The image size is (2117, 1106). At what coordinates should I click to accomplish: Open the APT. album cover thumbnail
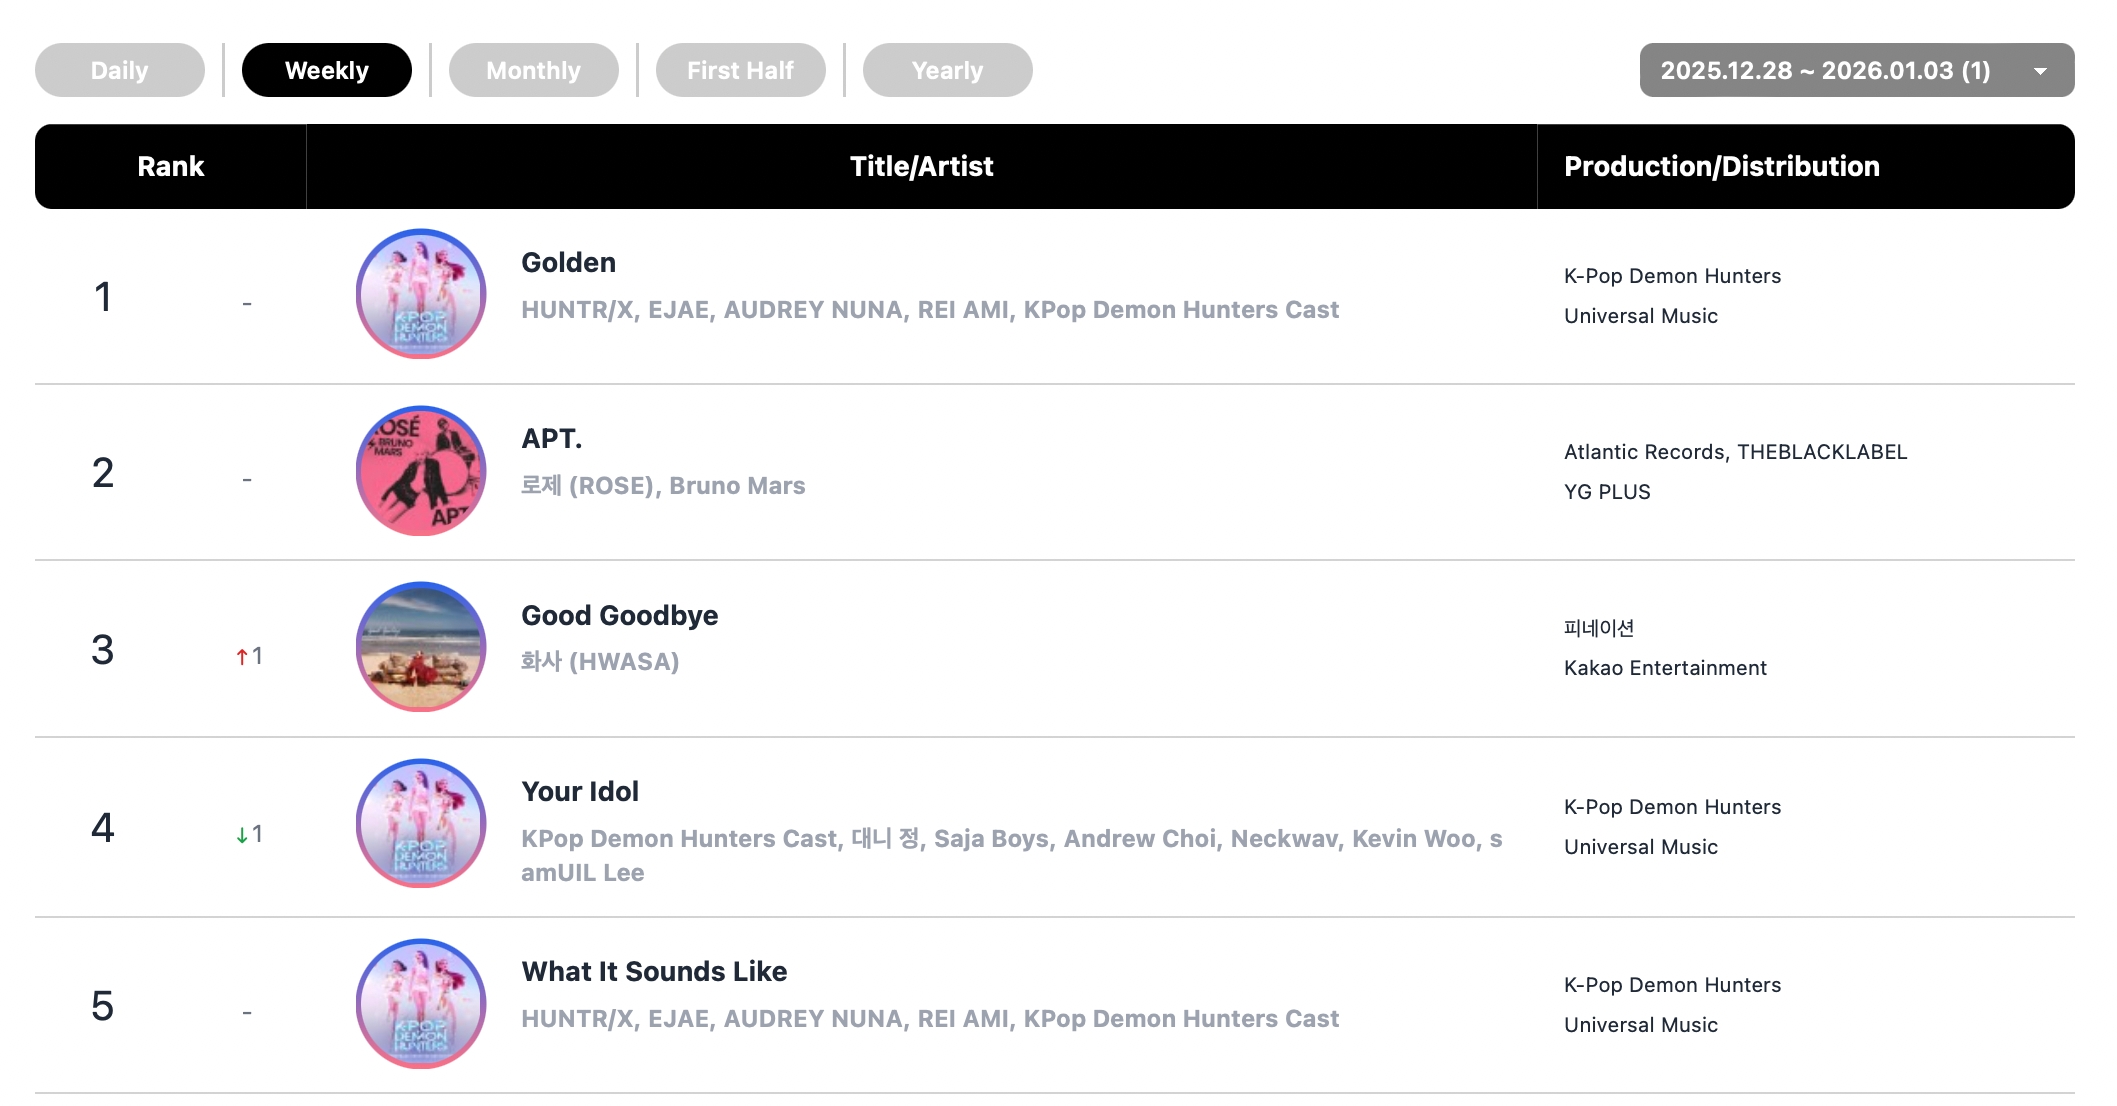421,471
